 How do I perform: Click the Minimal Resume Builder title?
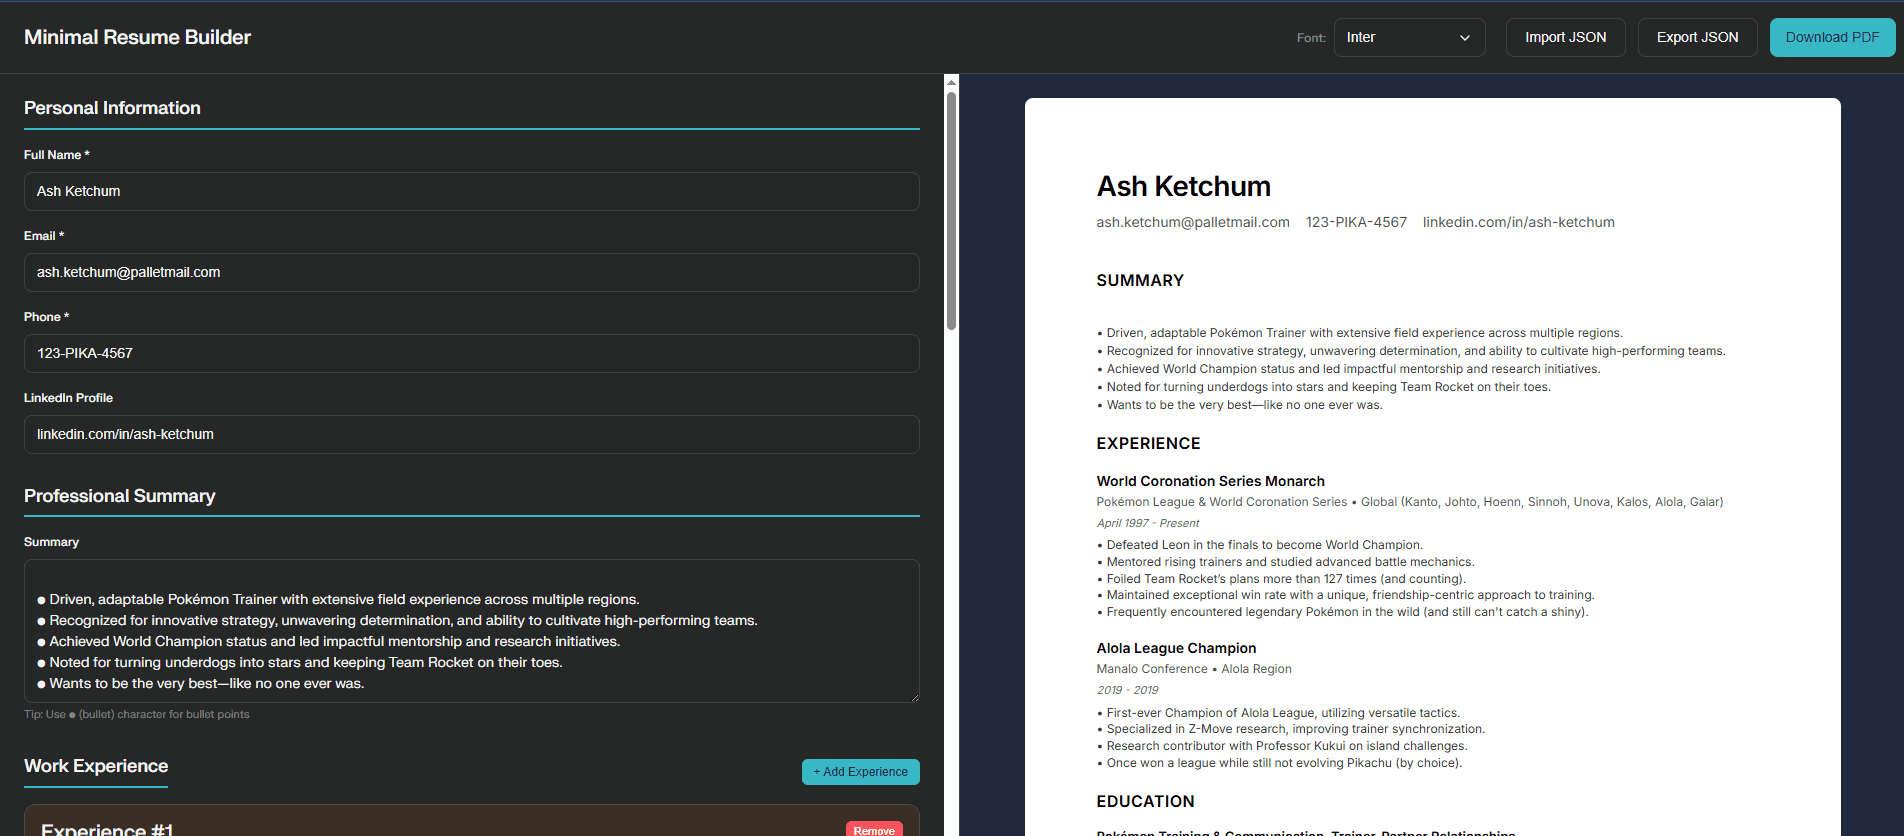(x=137, y=37)
